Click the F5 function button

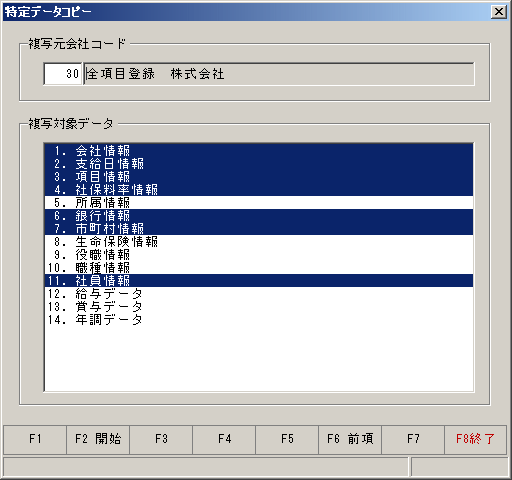pos(287,439)
